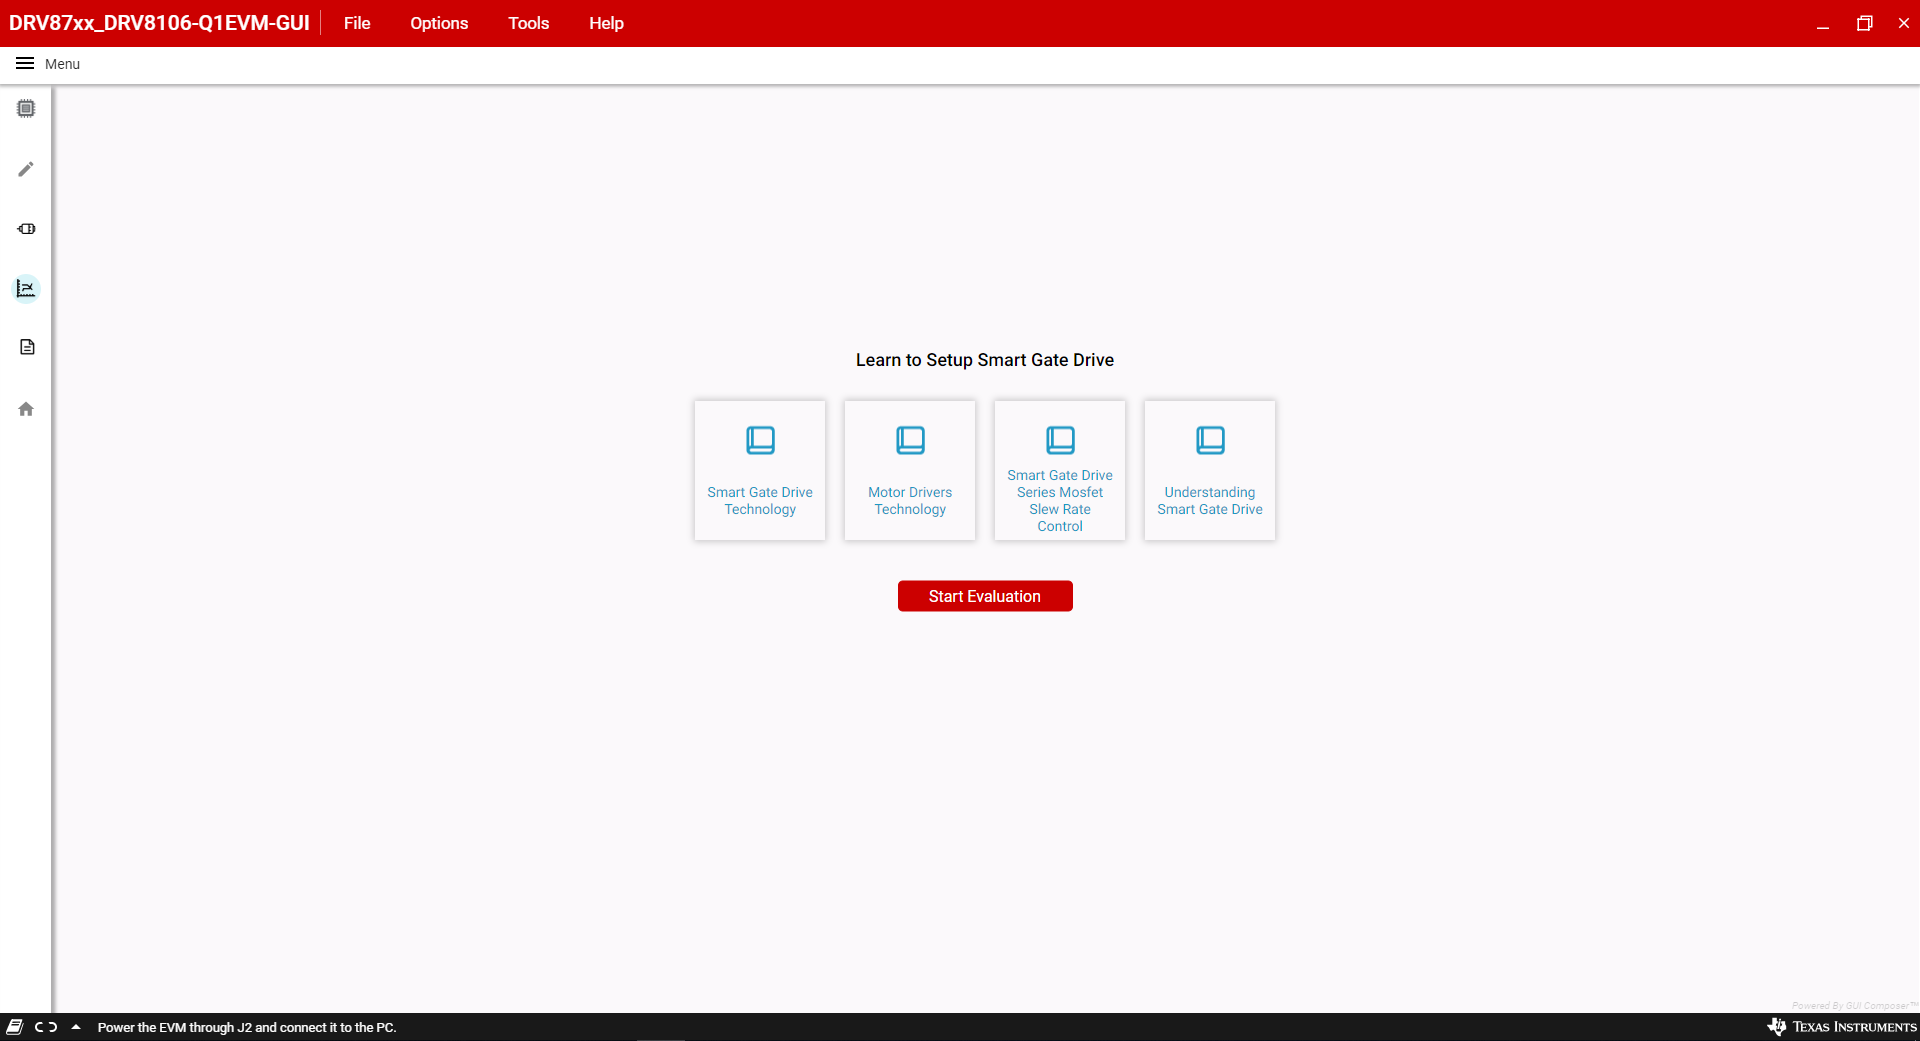Open Understanding Smart Gate Drive link
Viewport: 1920px width, 1041px height.
point(1210,501)
